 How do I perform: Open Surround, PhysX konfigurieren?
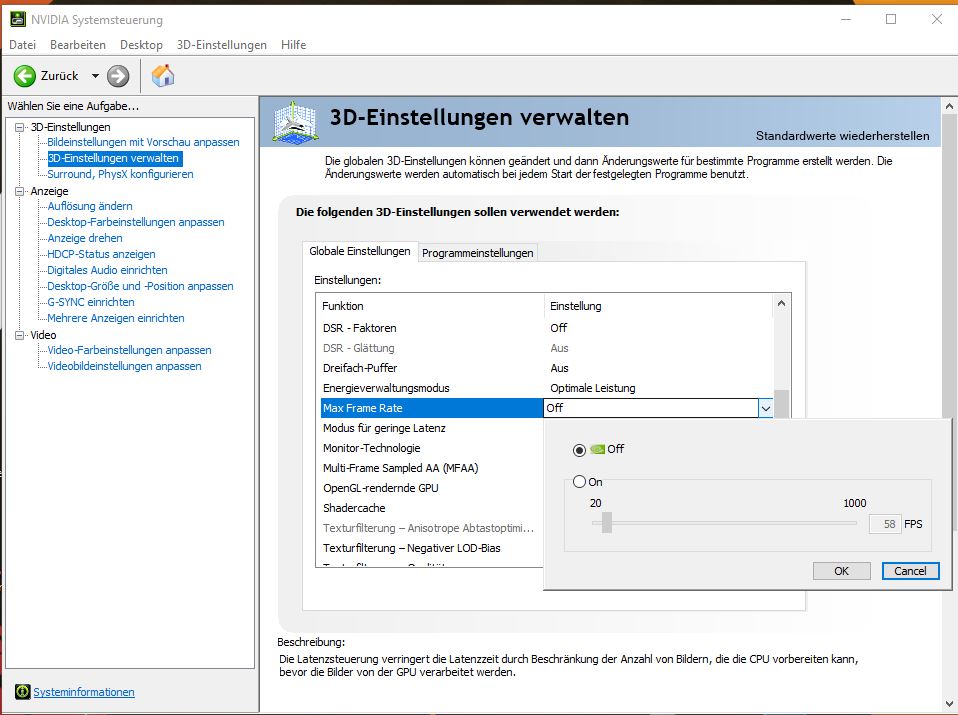[x=120, y=174]
